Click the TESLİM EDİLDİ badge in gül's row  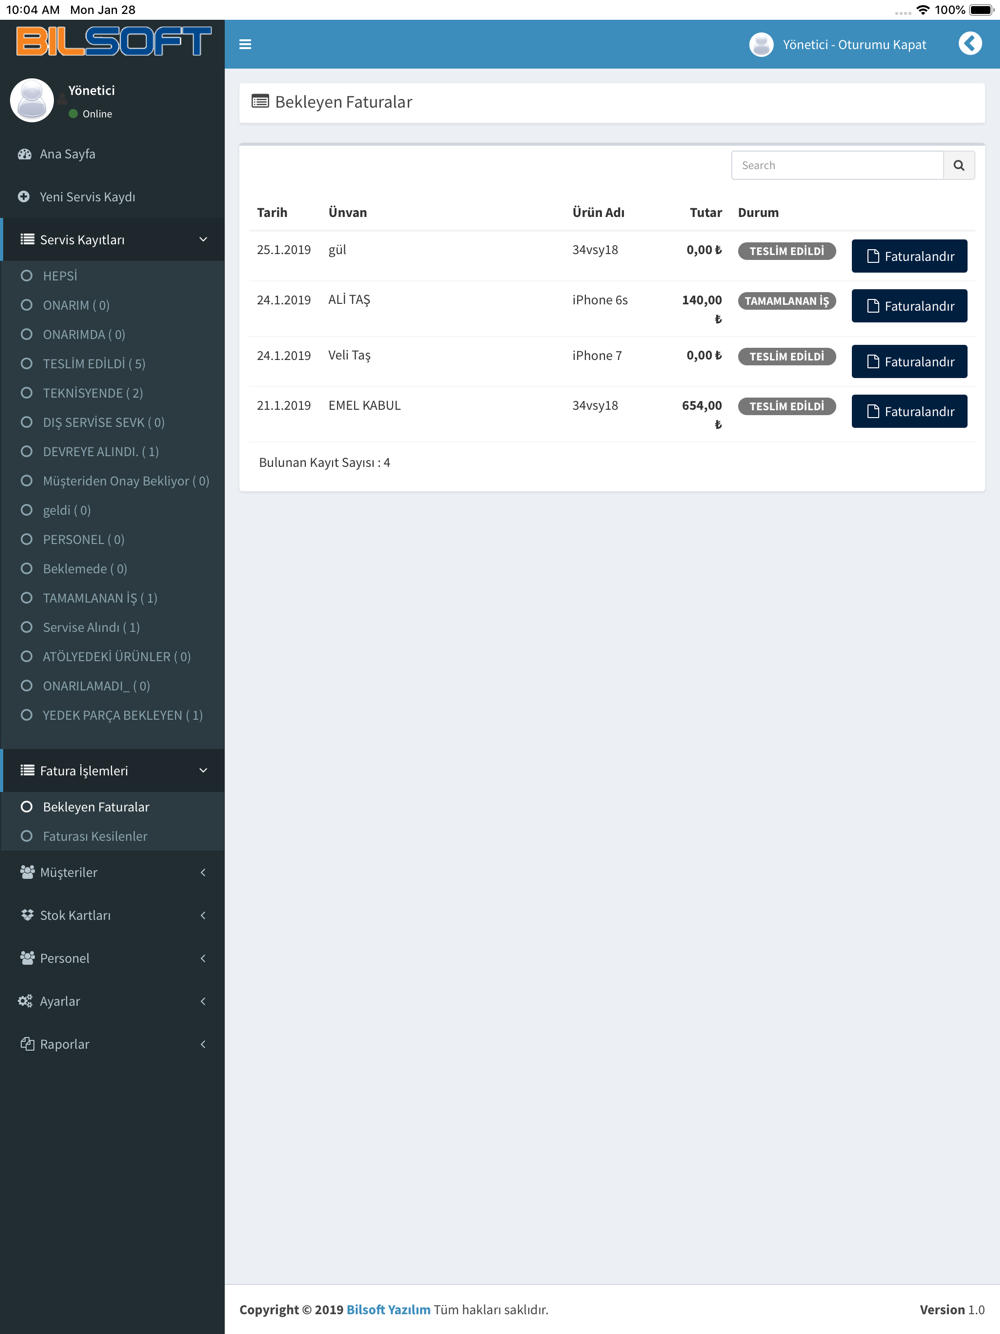click(x=787, y=251)
